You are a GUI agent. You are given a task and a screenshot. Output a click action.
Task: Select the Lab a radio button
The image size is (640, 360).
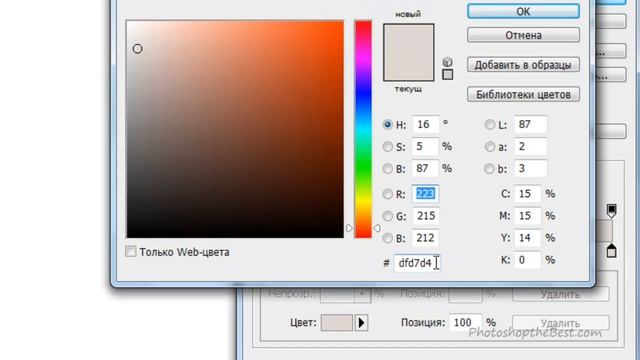489,147
